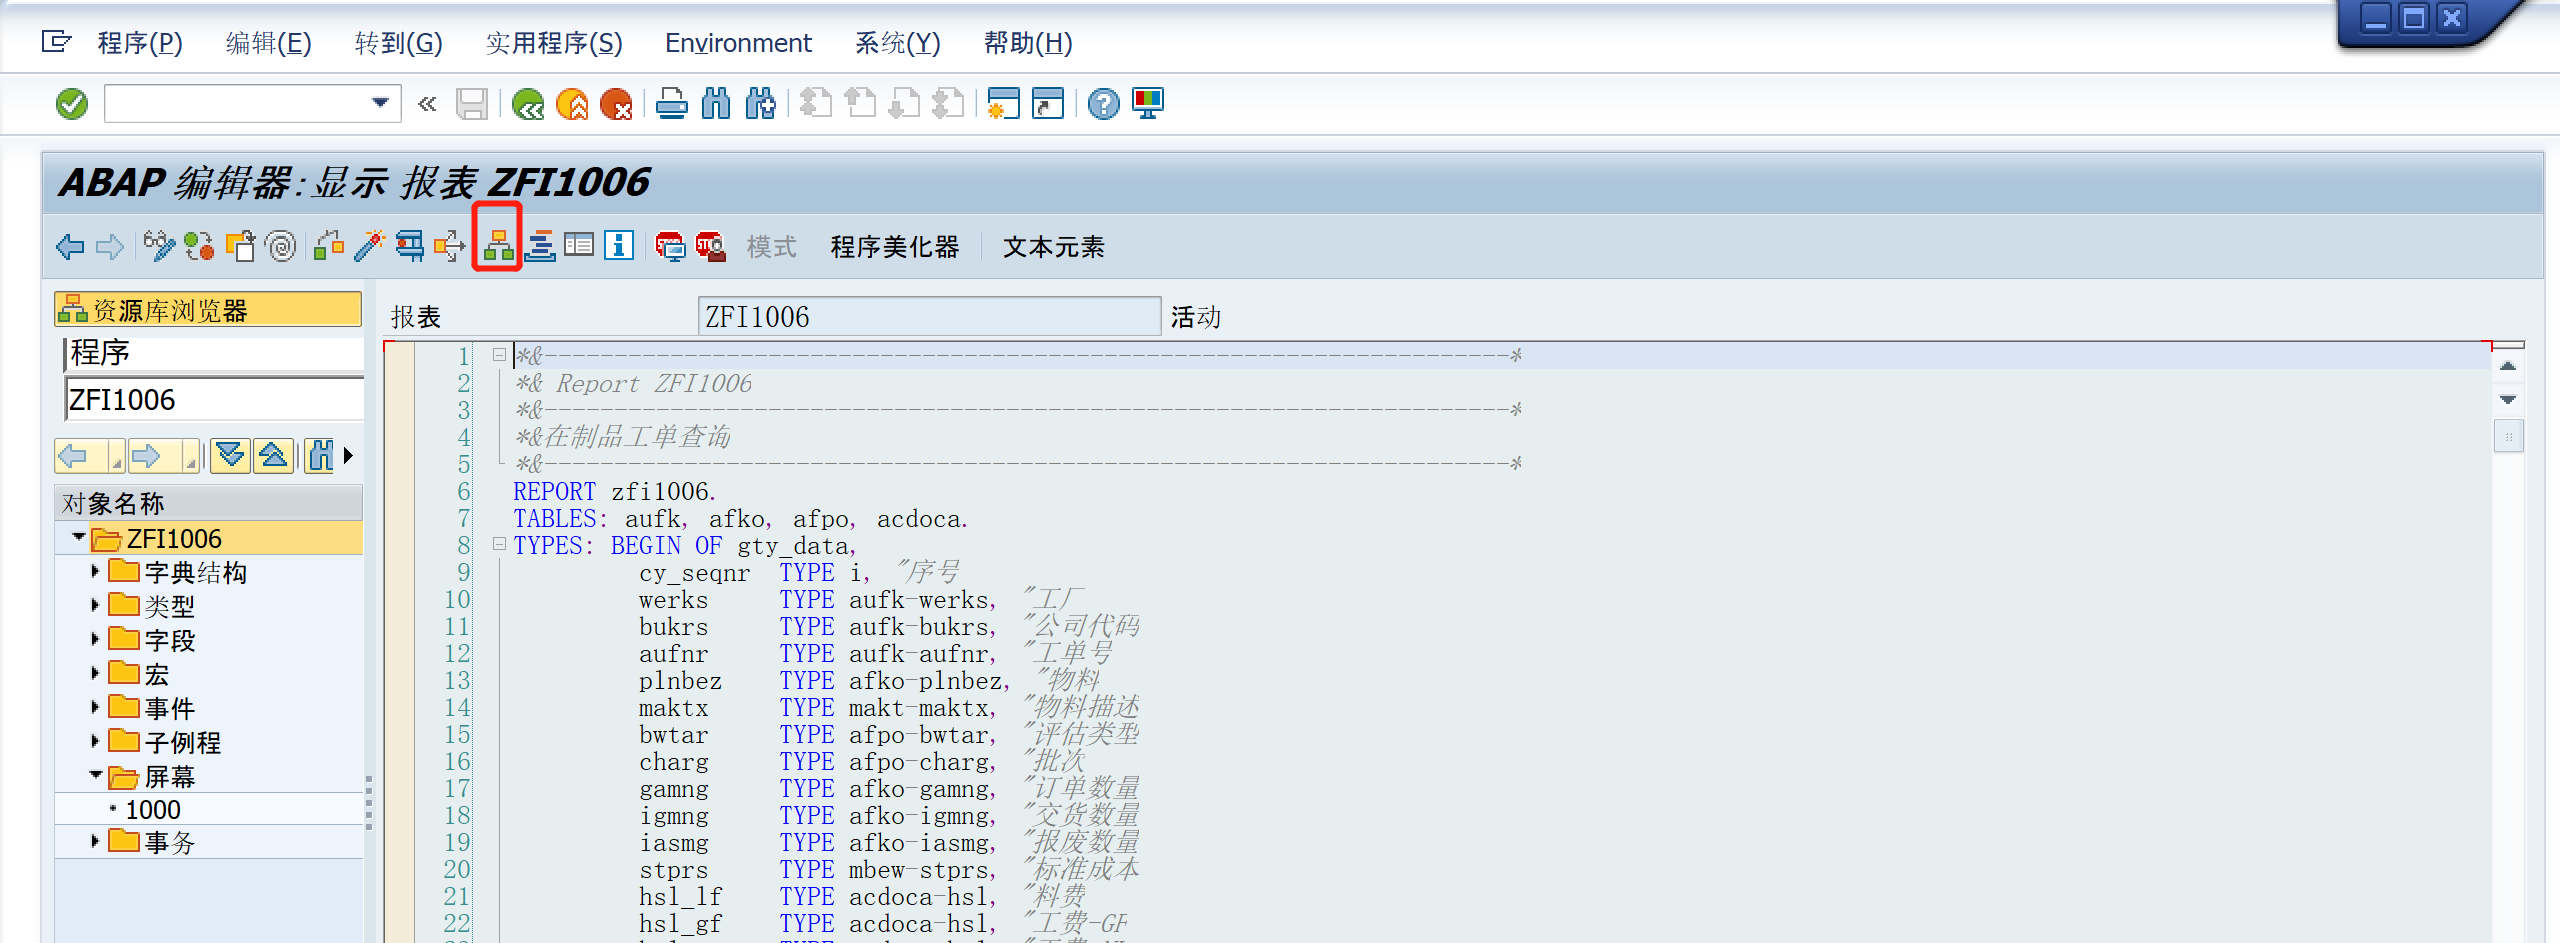Image resolution: width=2560 pixels, height=943 pixels.
Task: Open 文本元素 via its button
Action: pyautogui.click(x=1053, y=246)
